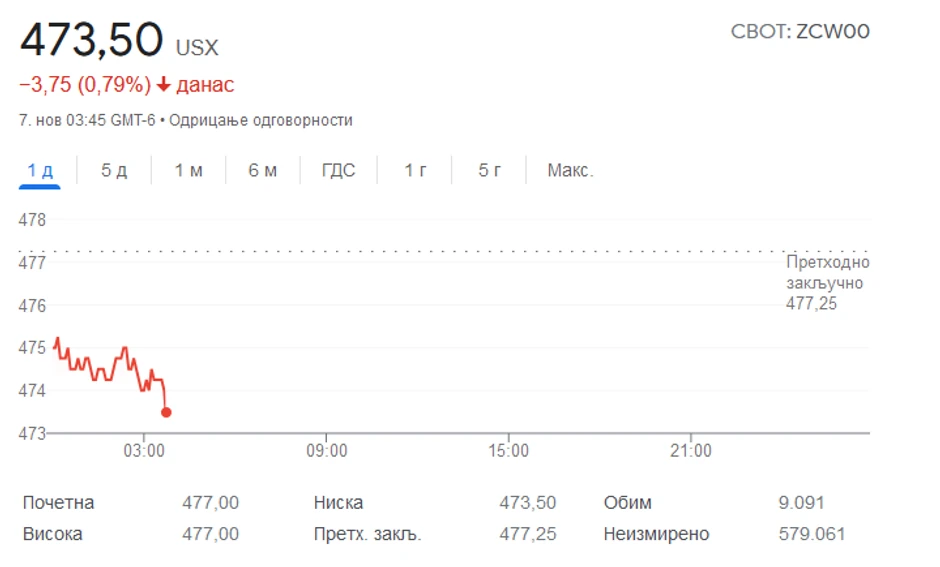
Task: Click the Почетна opening price 477,00
Action: [210, 502]
